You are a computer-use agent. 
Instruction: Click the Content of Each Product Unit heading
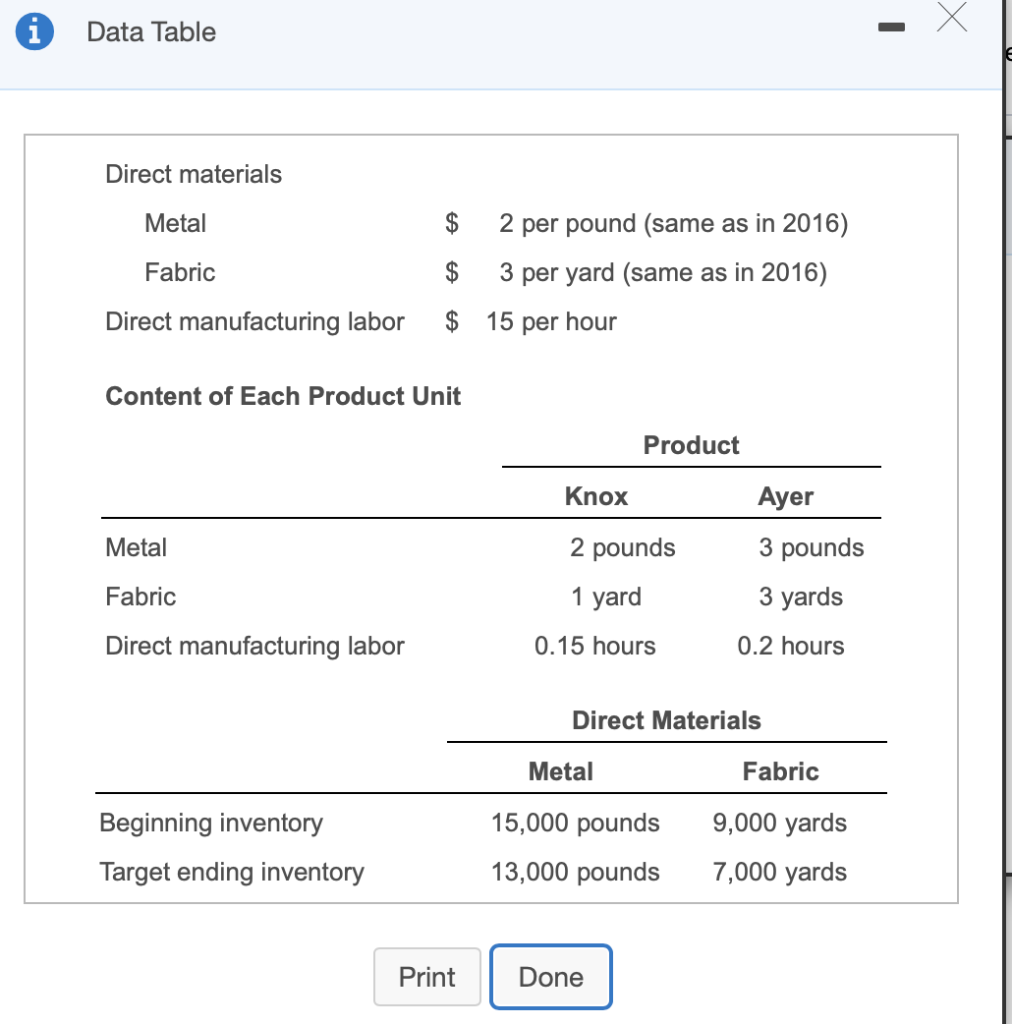pyautogui.click(x=283, y=396)
